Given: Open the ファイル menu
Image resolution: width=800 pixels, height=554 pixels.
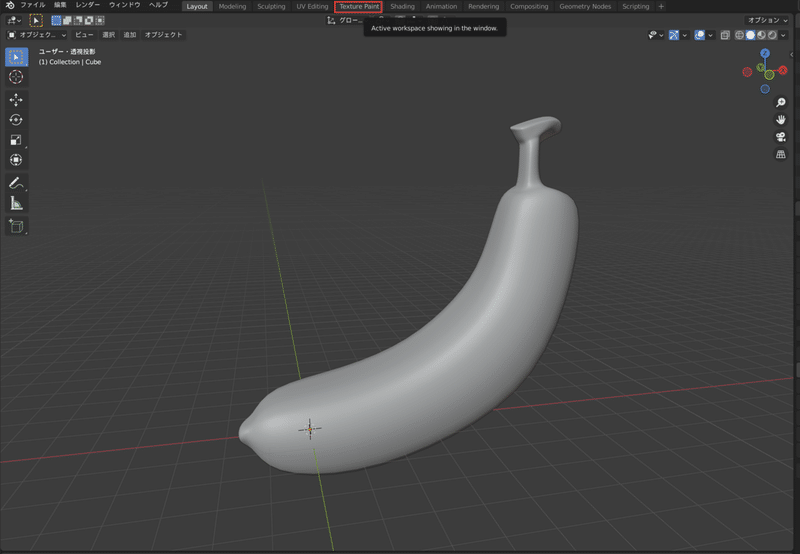Looking at the screenshot, I should [33, 5].
